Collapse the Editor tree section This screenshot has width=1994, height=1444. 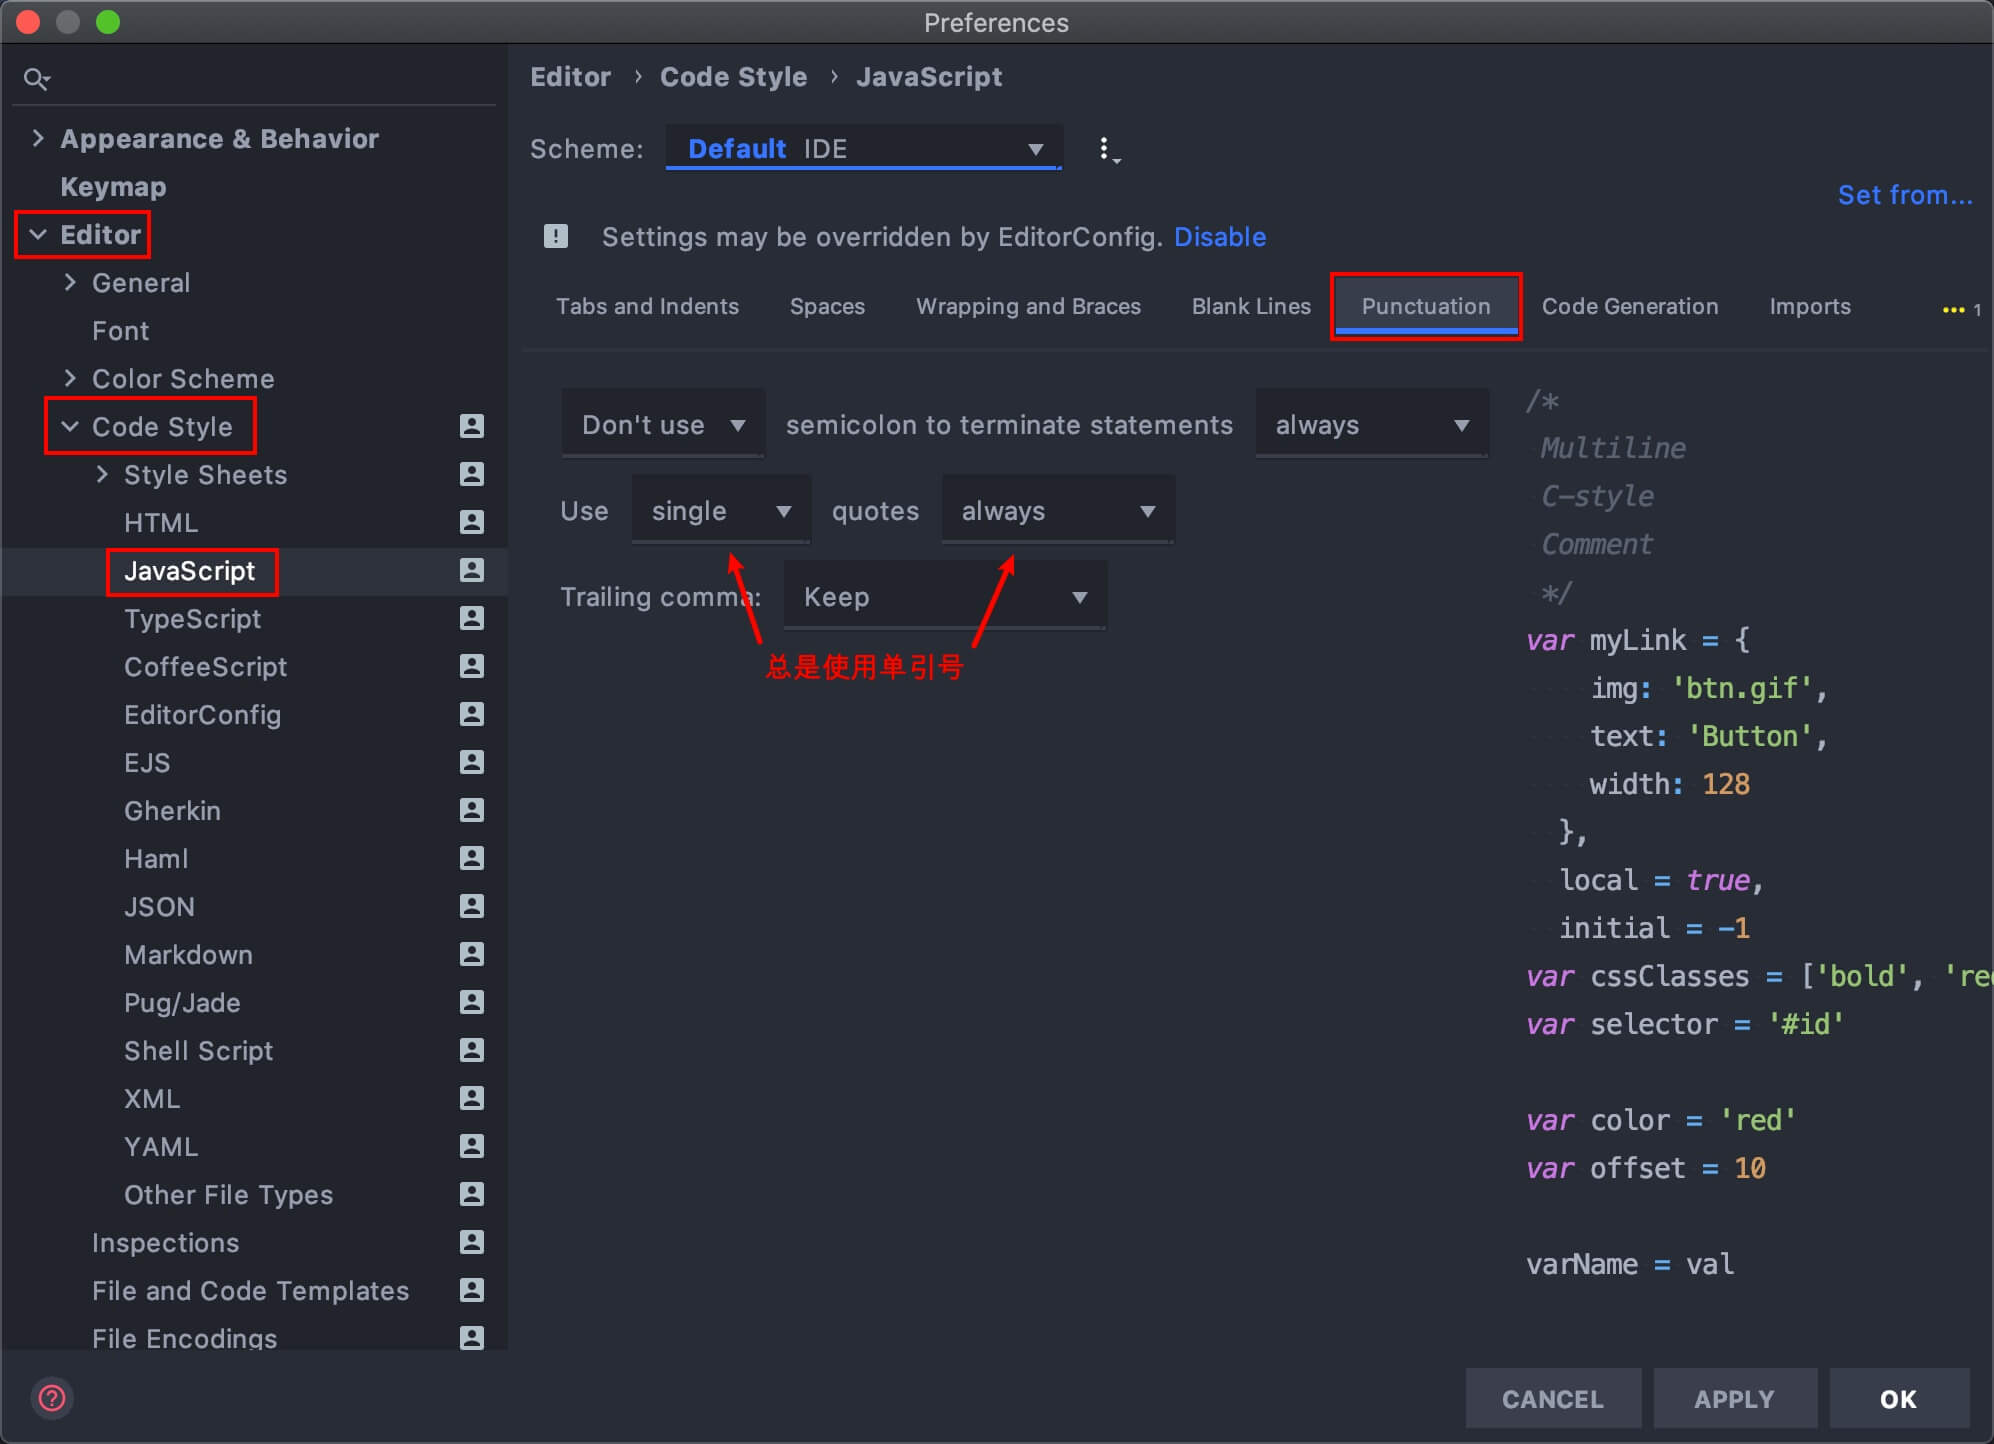(x=38, y=235)
